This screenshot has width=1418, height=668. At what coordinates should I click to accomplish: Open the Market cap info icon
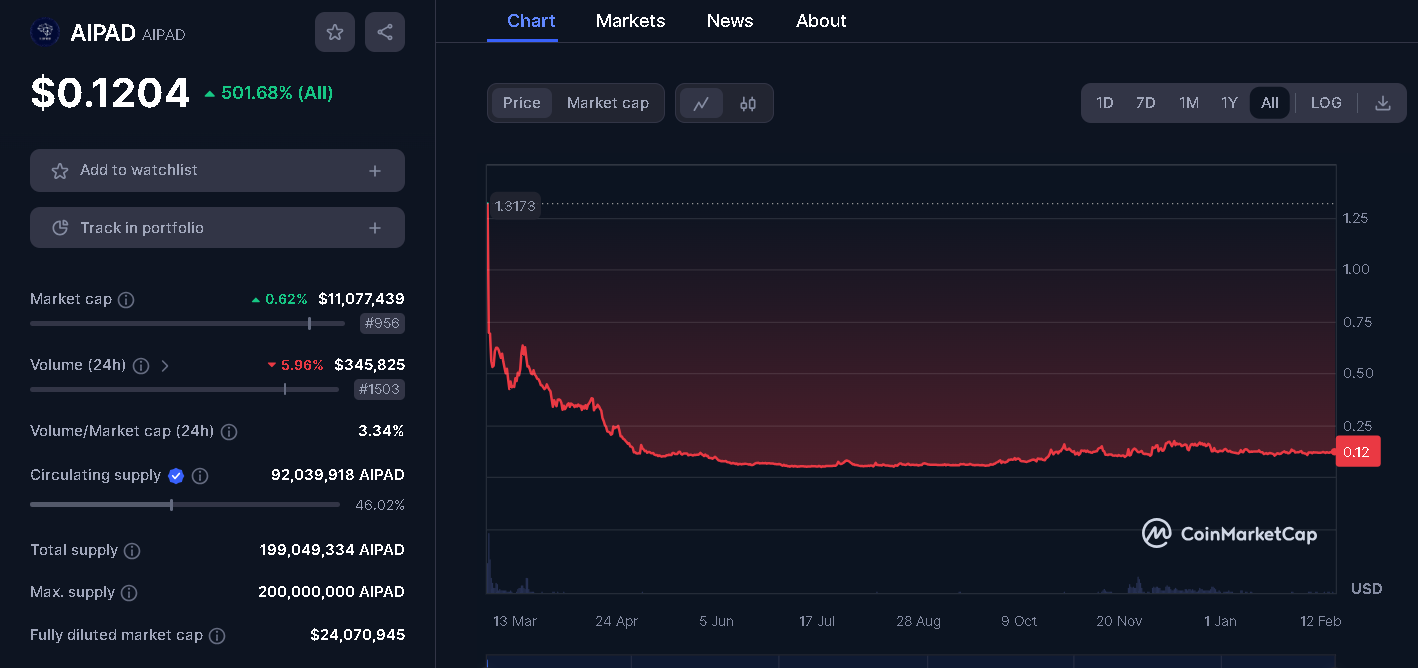[x=125, y=299]
